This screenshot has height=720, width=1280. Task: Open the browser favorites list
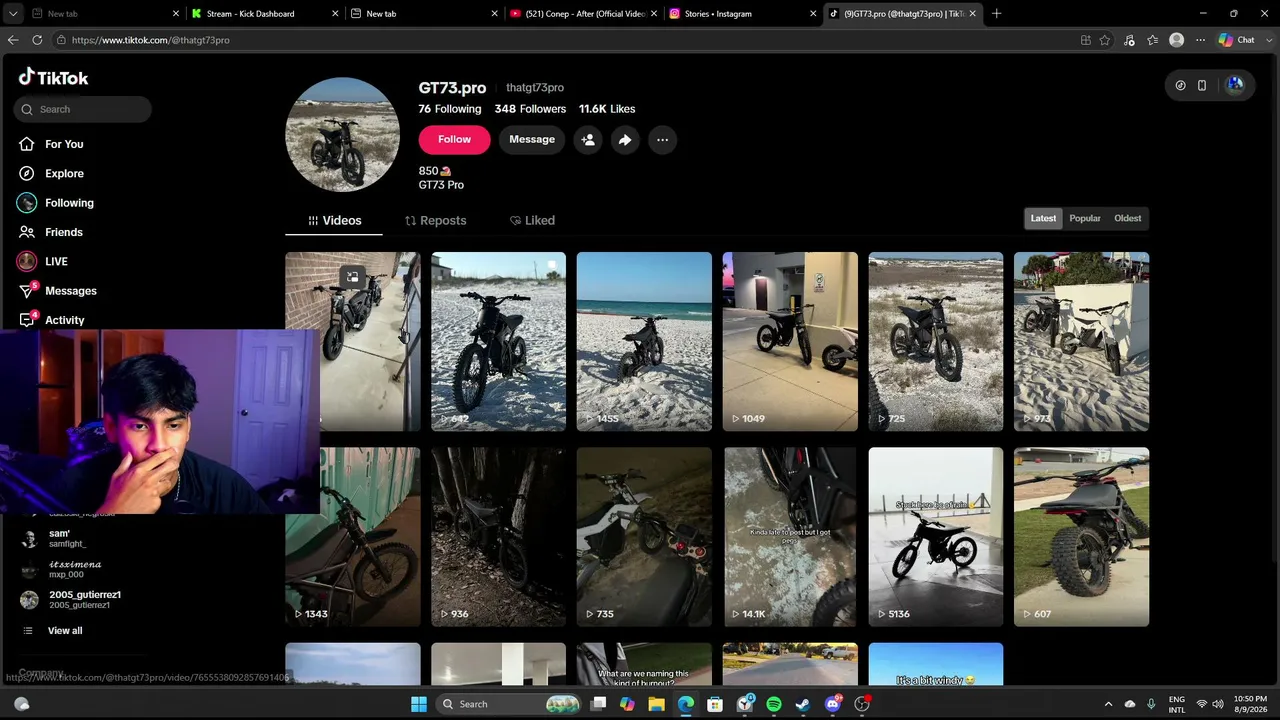coord(1153,40)
